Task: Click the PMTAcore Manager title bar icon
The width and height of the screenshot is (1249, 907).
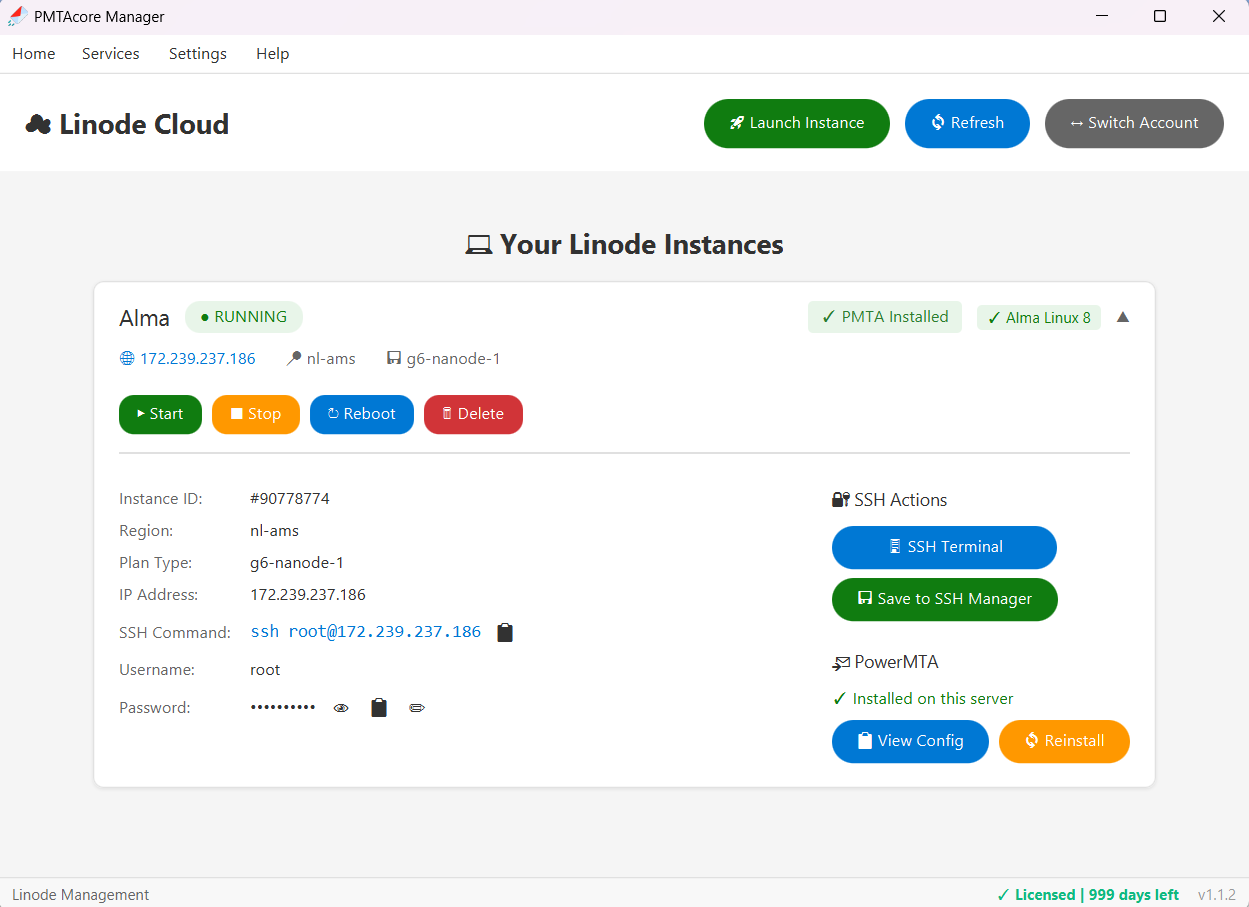Action: point(16,16)
